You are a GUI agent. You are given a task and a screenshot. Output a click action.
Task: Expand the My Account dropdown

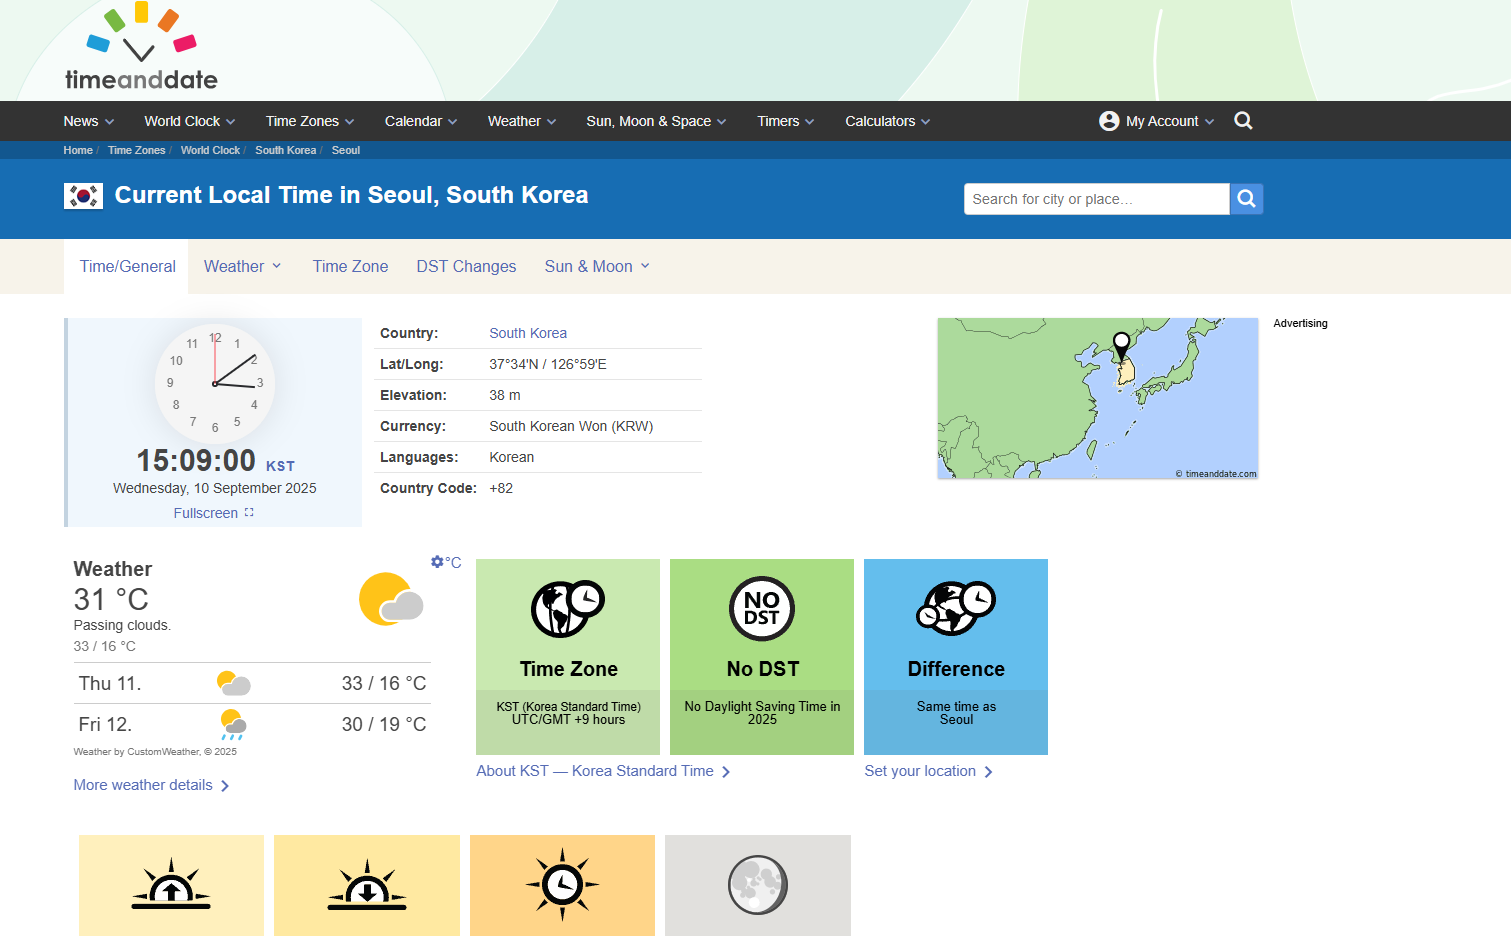1157,121
